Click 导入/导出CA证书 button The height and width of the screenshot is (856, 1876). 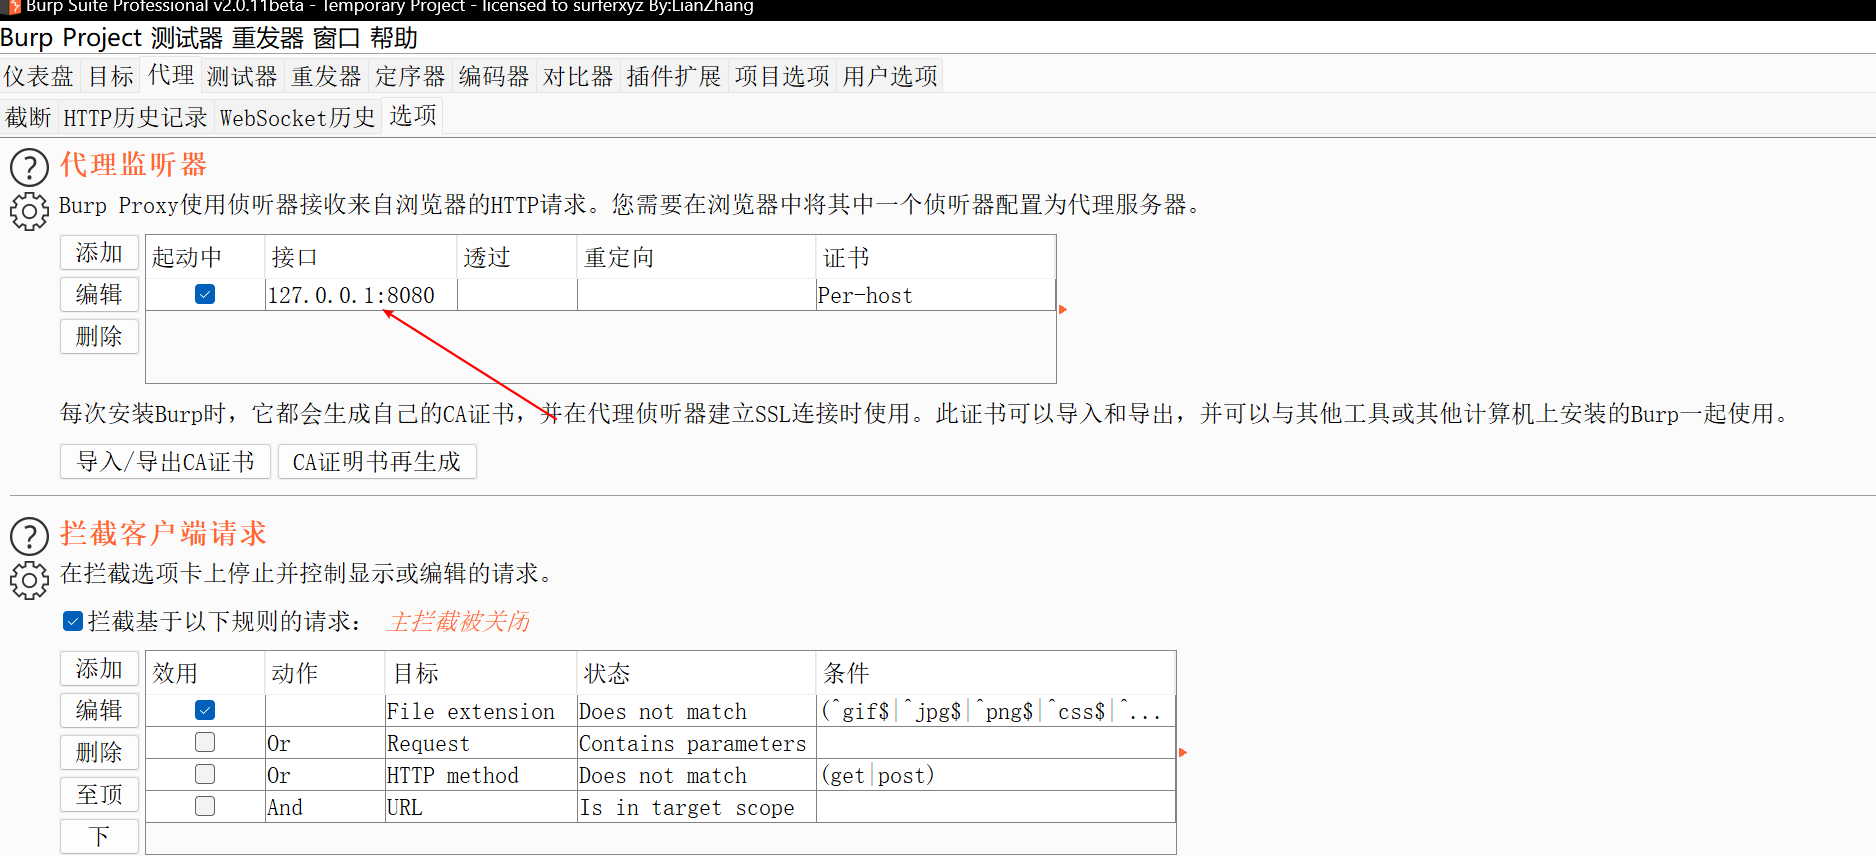click(x=166, y=461)
